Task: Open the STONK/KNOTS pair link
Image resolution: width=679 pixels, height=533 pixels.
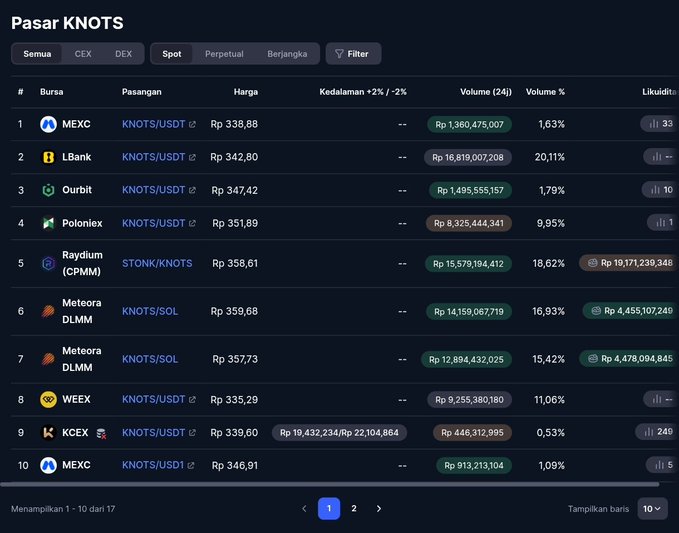Action: click(x=157, y=263)
